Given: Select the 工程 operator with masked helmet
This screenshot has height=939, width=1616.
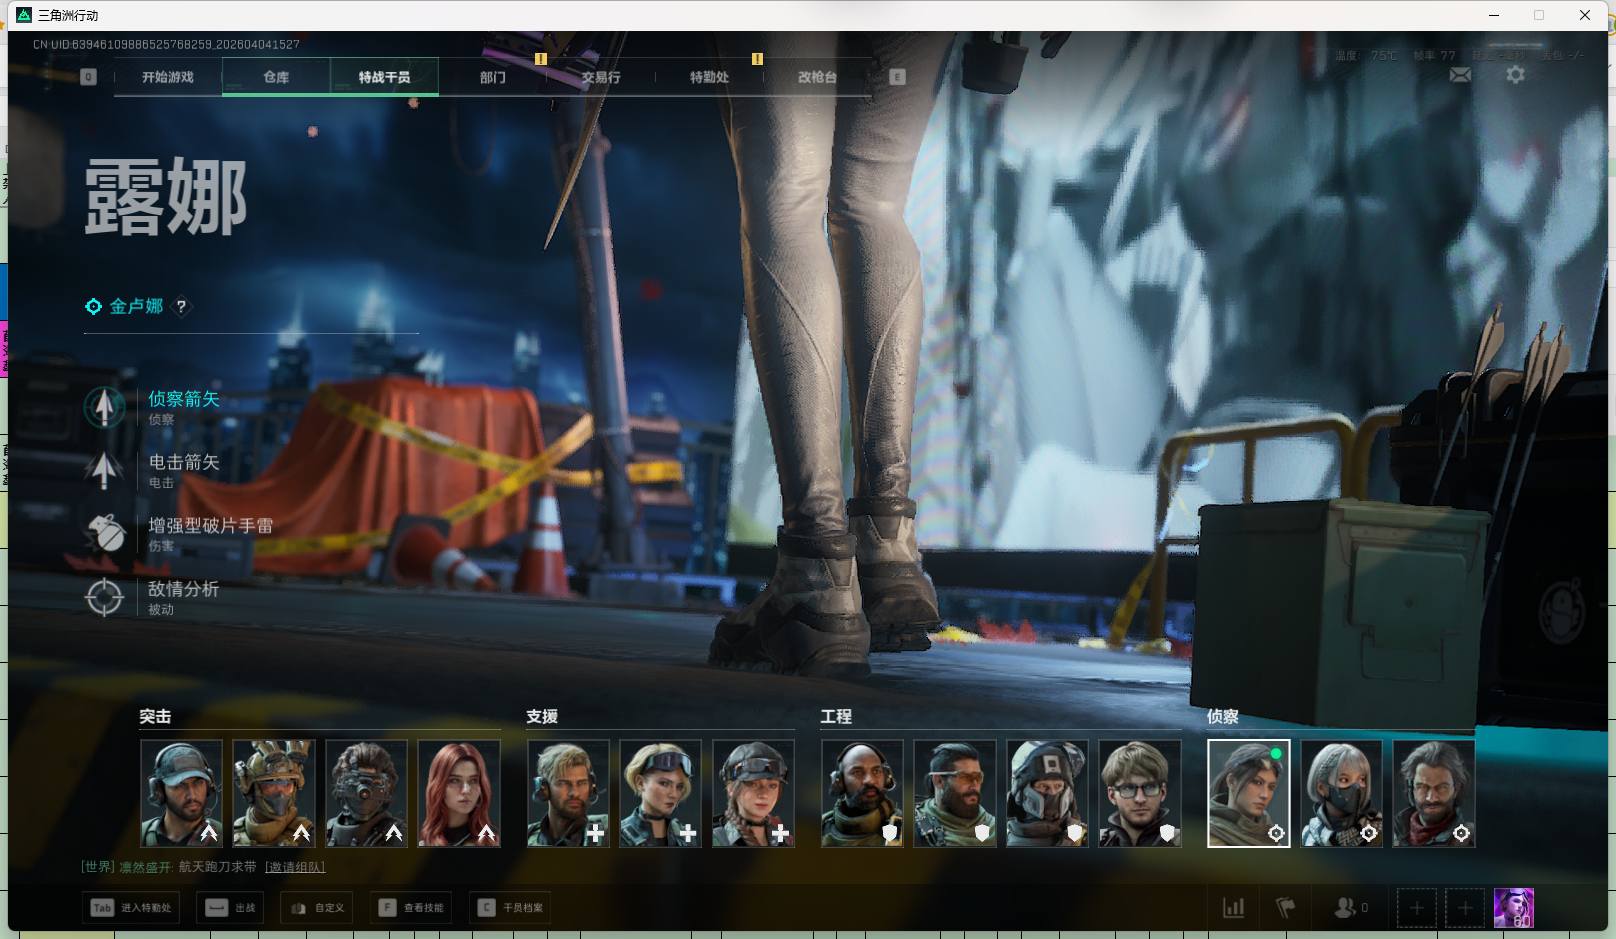Looking at the screenshot, I should pos(1047,793).
